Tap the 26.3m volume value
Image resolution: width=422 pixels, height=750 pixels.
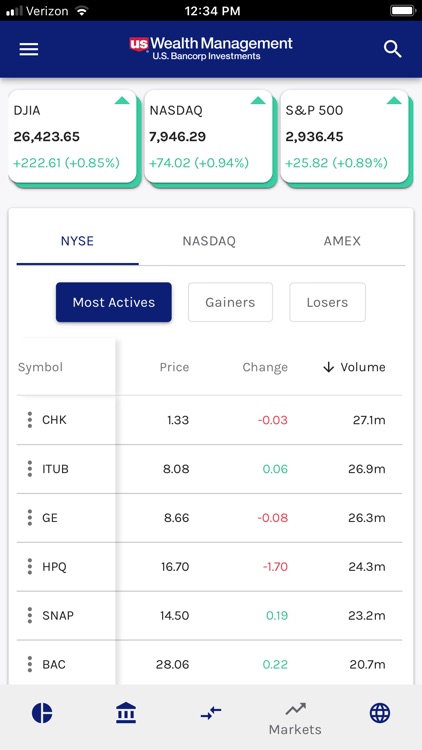click(366, 518)
